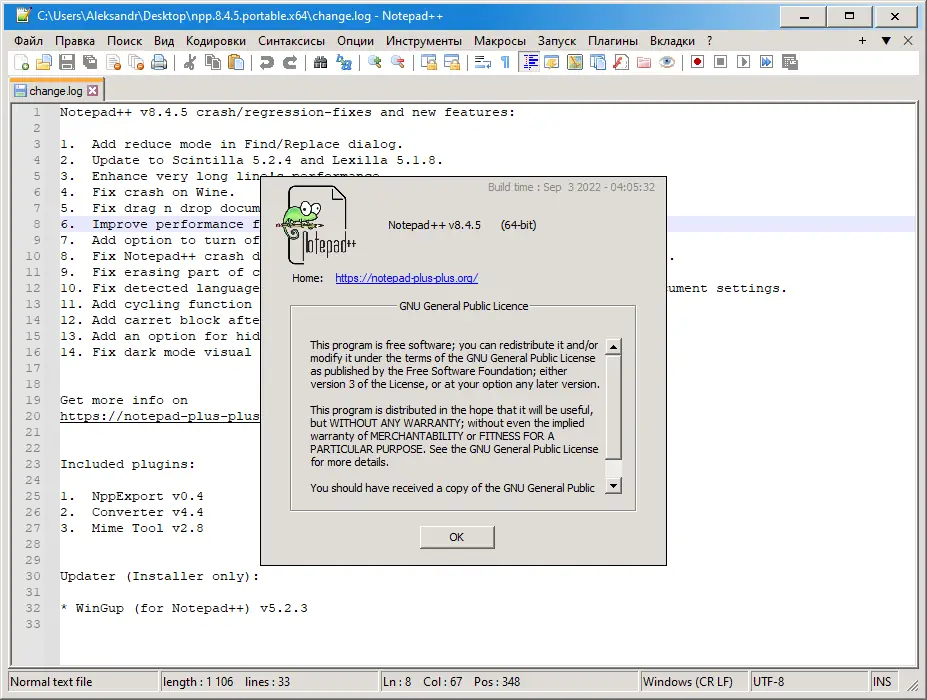Viewport: 927px width, 700px height.
Task: Toggle show all characters pilcrow icon
Action: tap(505, 62)
